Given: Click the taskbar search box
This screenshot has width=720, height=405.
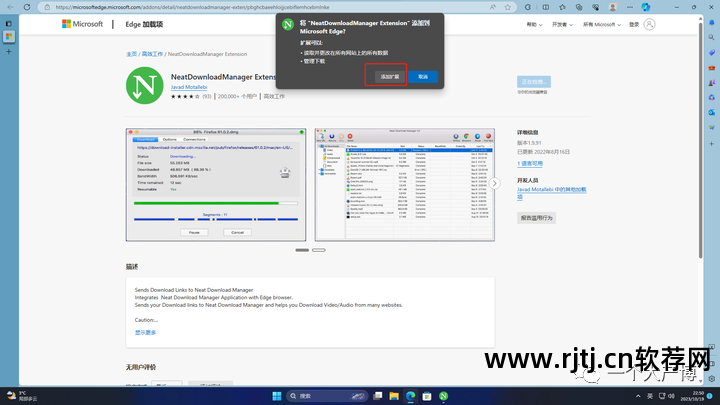Looking at the screenshot, I should coord(326,396).
